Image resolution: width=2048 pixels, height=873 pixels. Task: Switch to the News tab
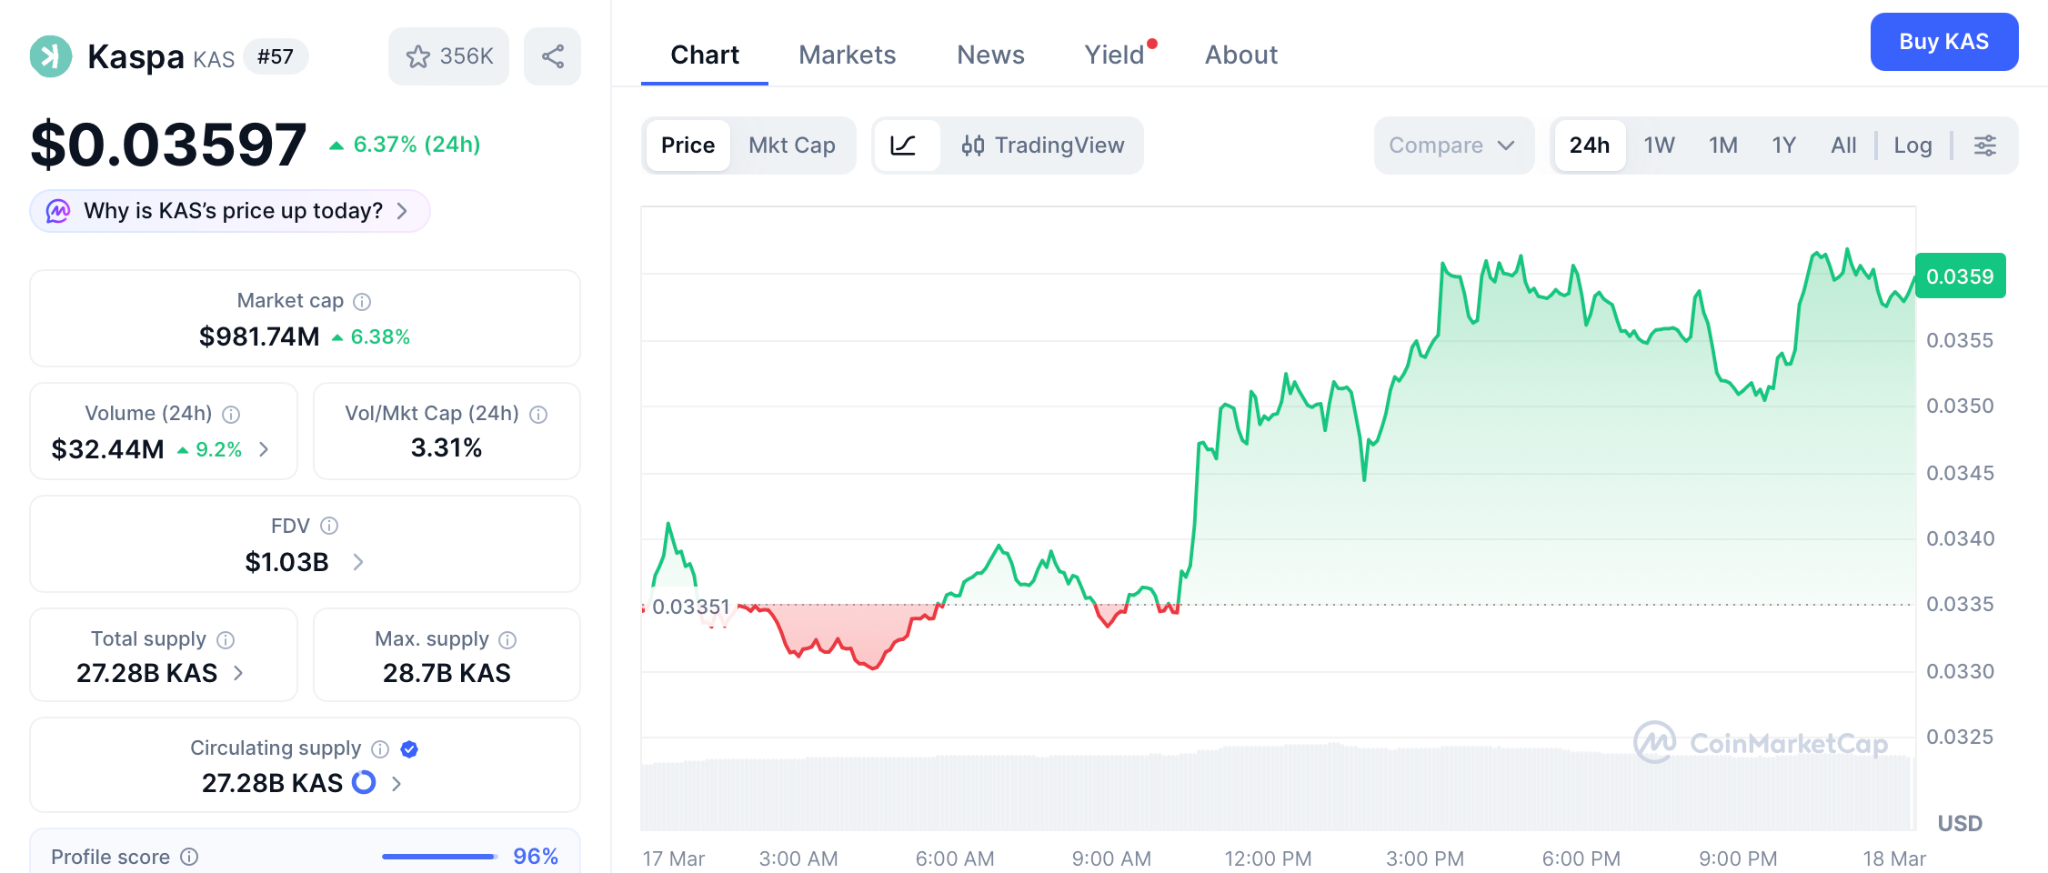pos(990,55)
